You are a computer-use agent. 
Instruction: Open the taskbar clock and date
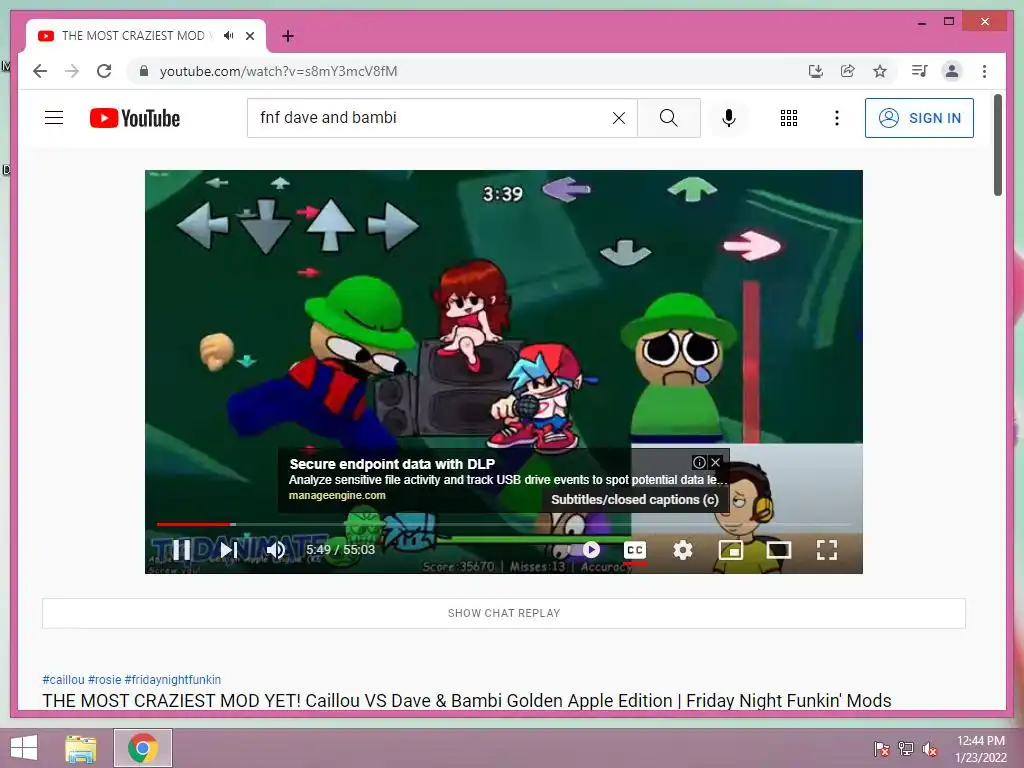tap(981, 749)
